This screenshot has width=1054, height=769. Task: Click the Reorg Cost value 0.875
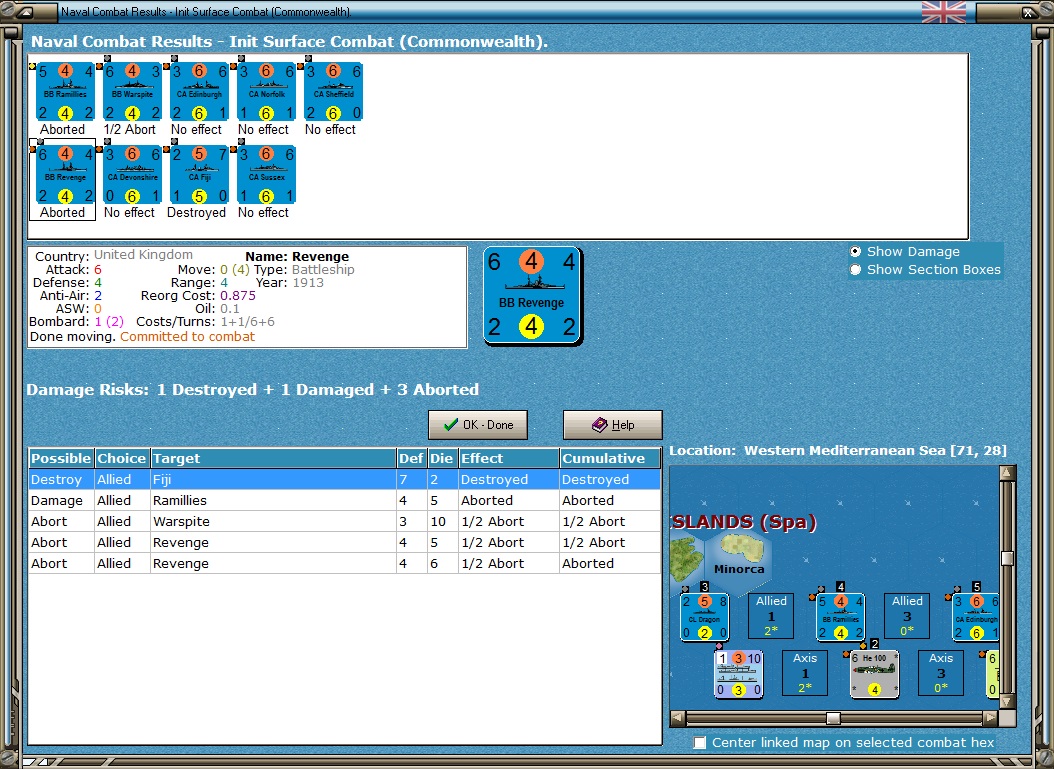coord(238,296)
